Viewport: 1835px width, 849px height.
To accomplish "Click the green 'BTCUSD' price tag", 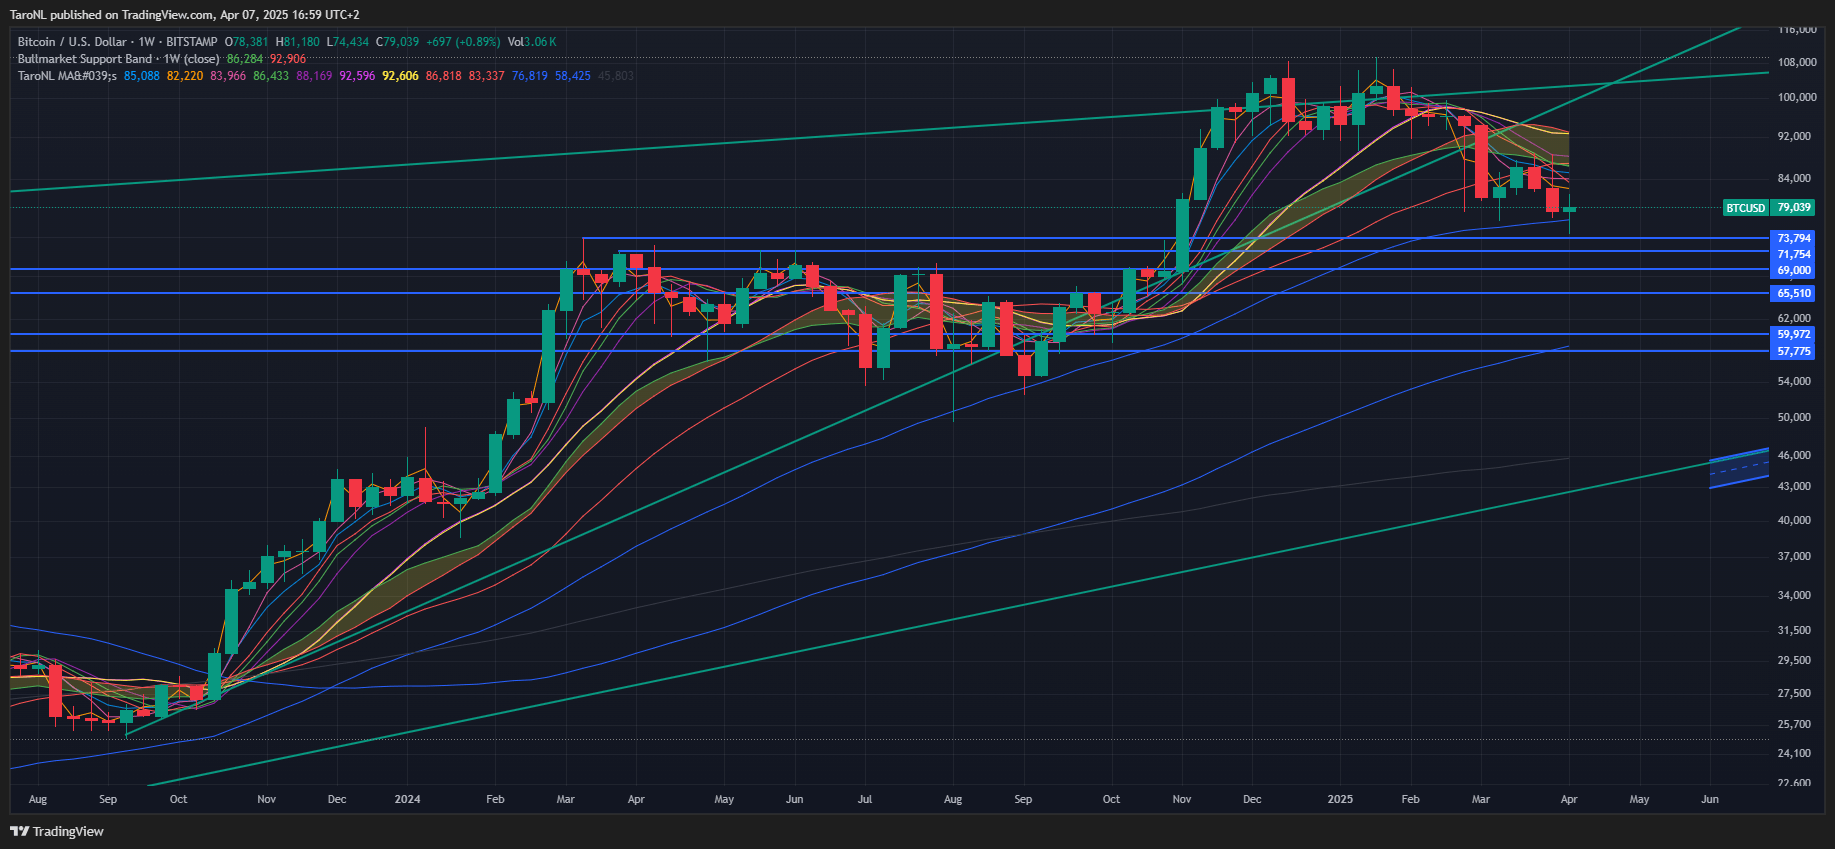I will point(1746,208).
